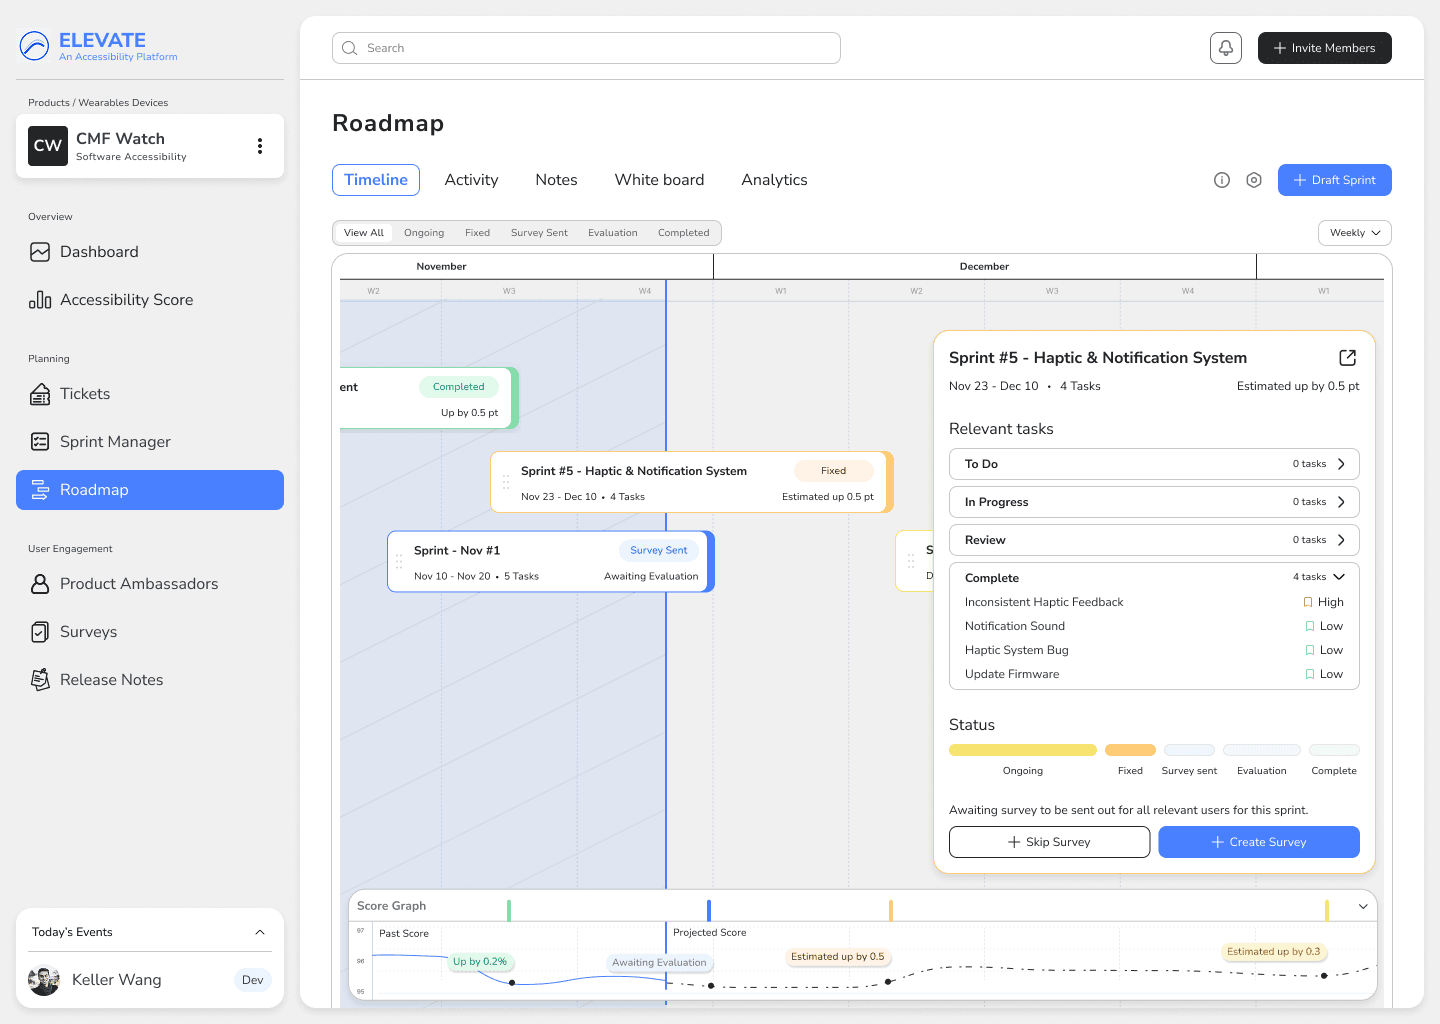Open sprint details in external view icon
Image resolution: width=1440 pixels, height=1024 pixels.
1347,358
